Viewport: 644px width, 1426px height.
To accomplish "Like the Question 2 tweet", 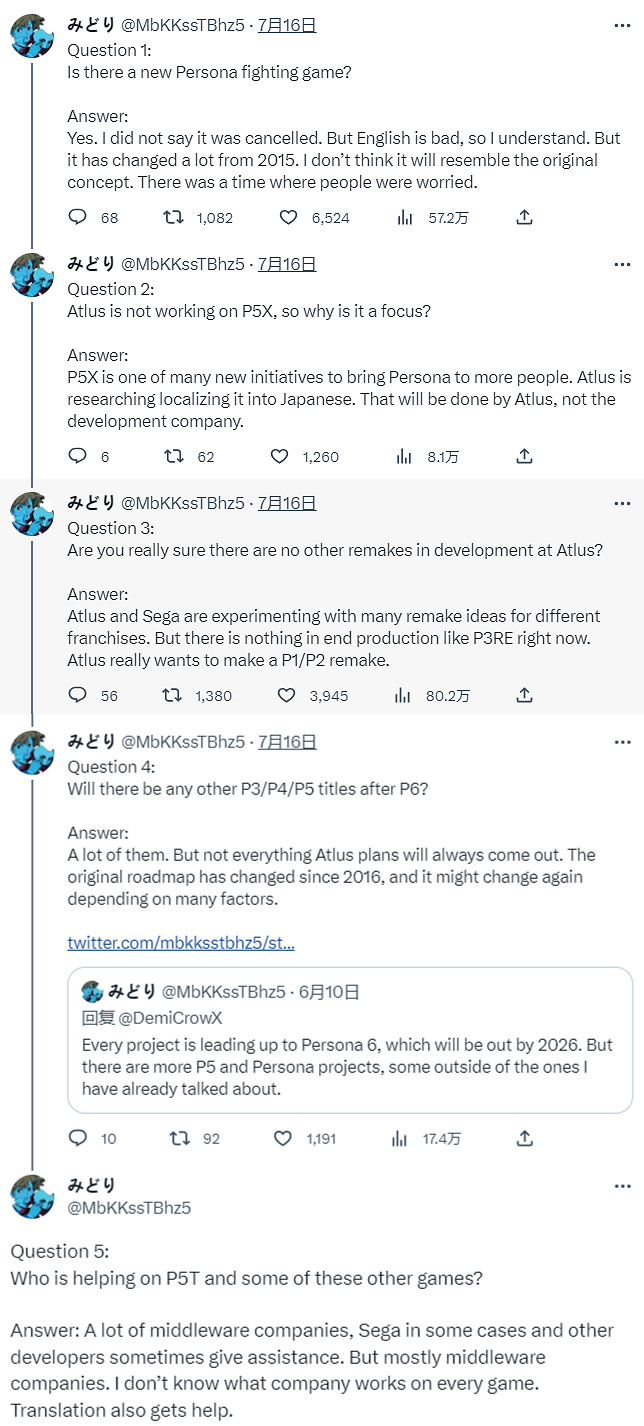I will click(280, 456).
